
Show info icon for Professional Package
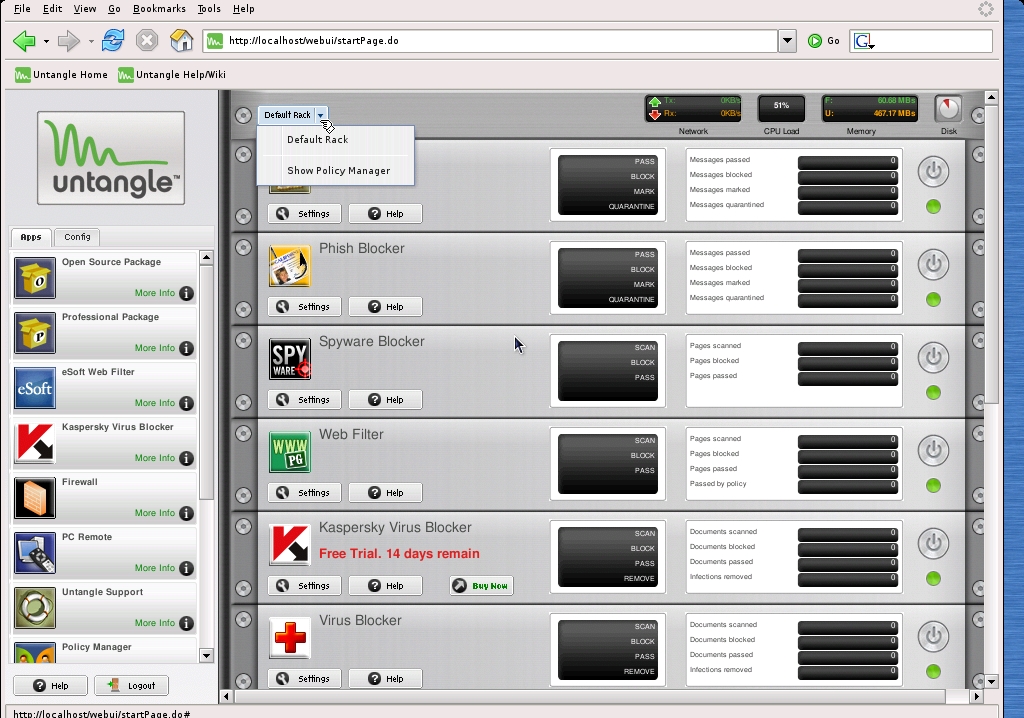187,348
